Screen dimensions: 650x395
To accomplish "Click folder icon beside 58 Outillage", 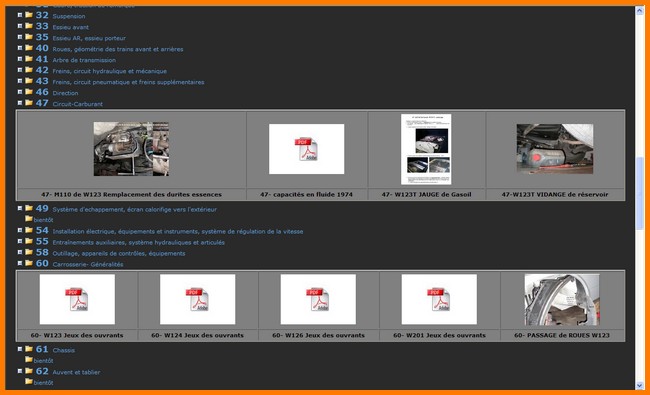I will click(29, 252).
